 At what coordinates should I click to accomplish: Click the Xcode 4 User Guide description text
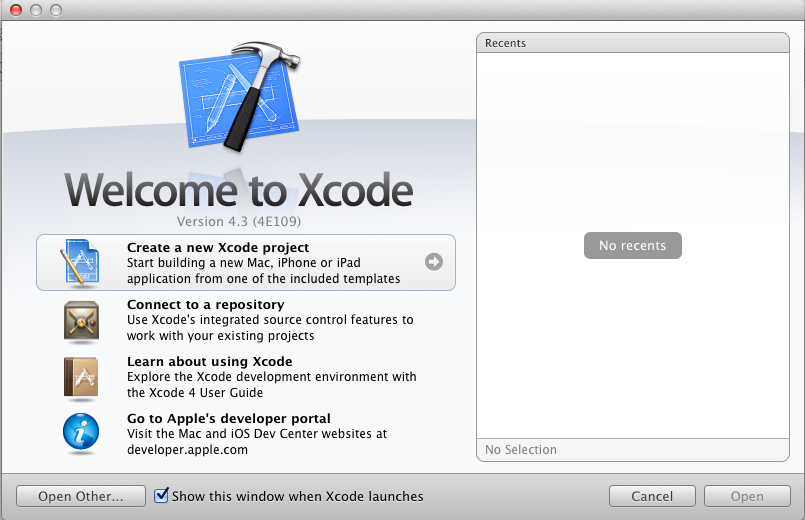(x=272, y=384)
